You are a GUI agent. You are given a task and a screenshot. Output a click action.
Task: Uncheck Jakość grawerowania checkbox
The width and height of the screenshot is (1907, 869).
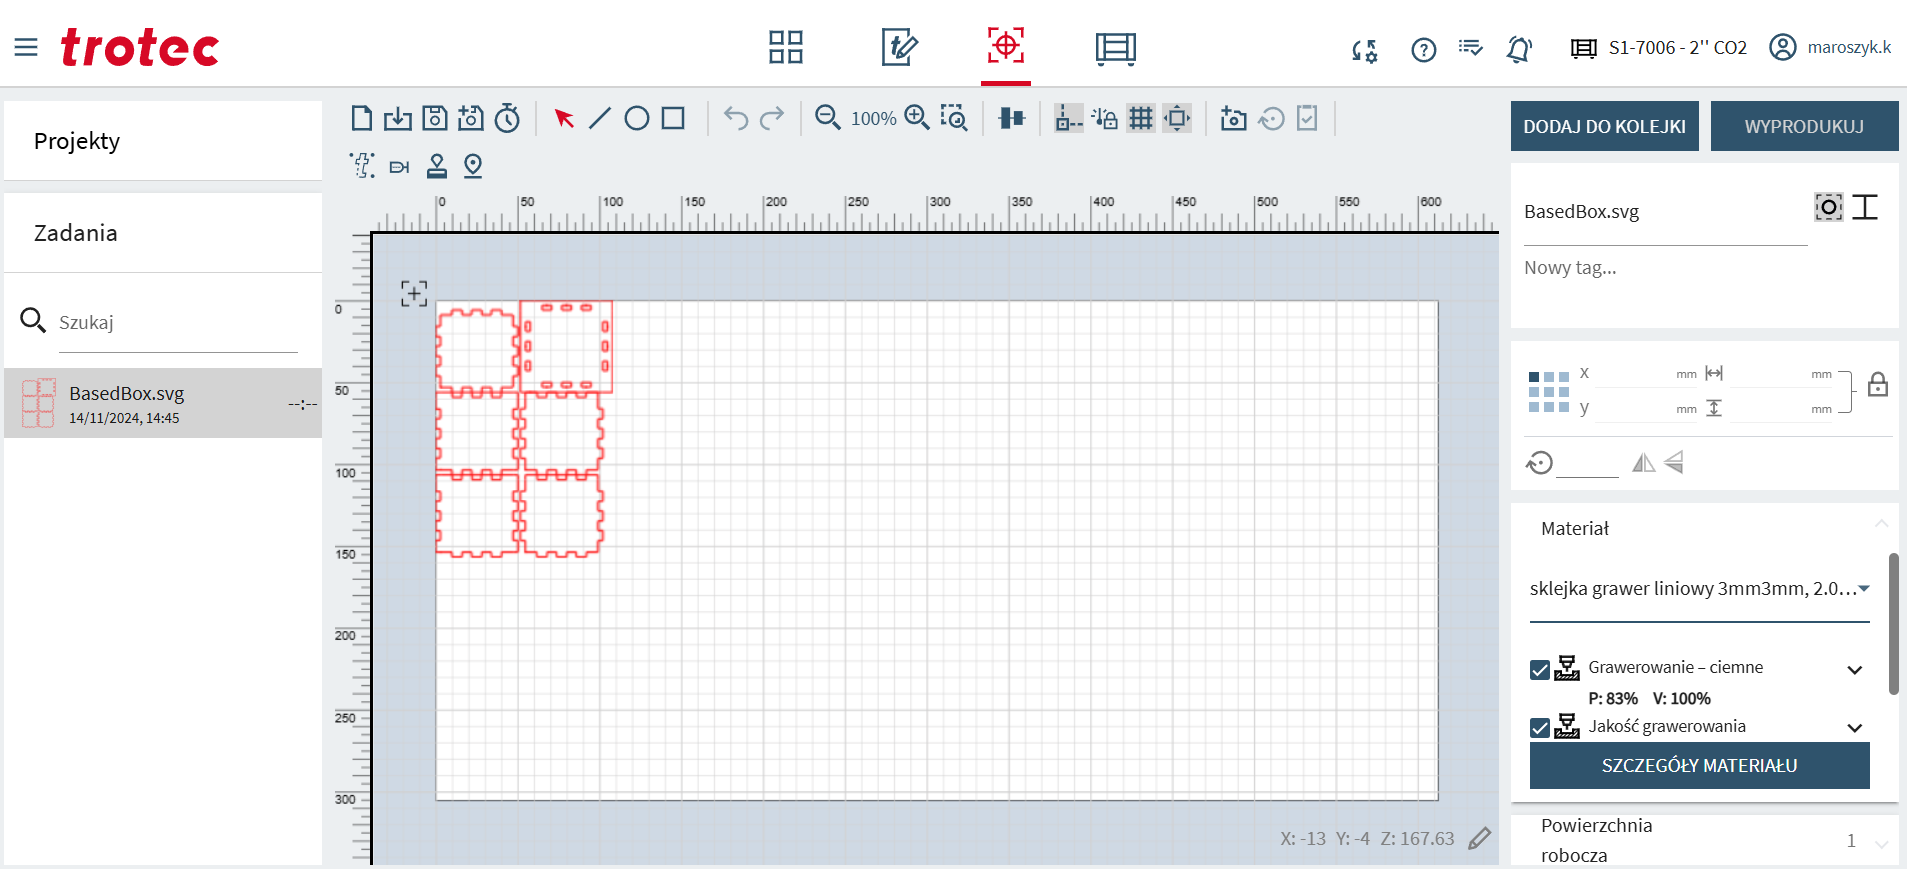click(1540, 728)
